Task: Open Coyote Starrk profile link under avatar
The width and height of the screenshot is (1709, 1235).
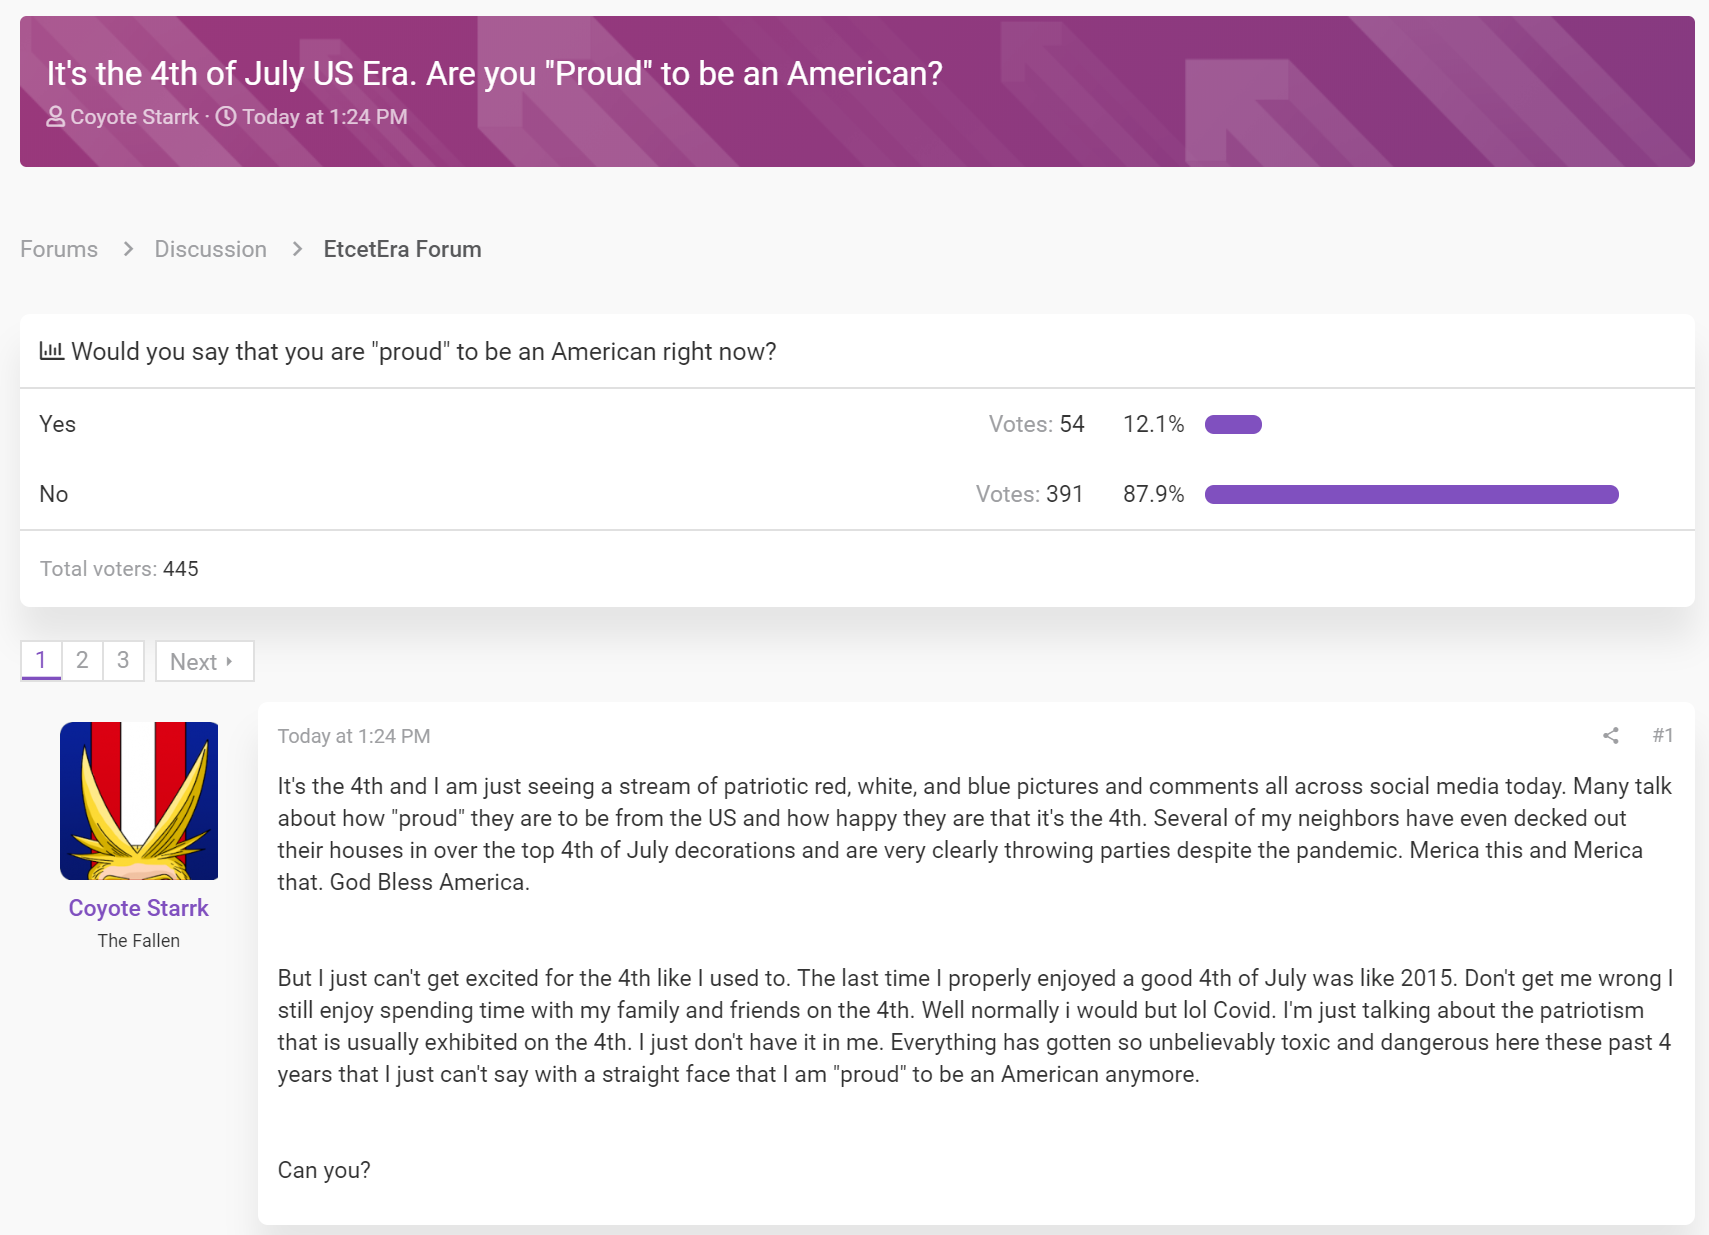Action: [138, 908]
